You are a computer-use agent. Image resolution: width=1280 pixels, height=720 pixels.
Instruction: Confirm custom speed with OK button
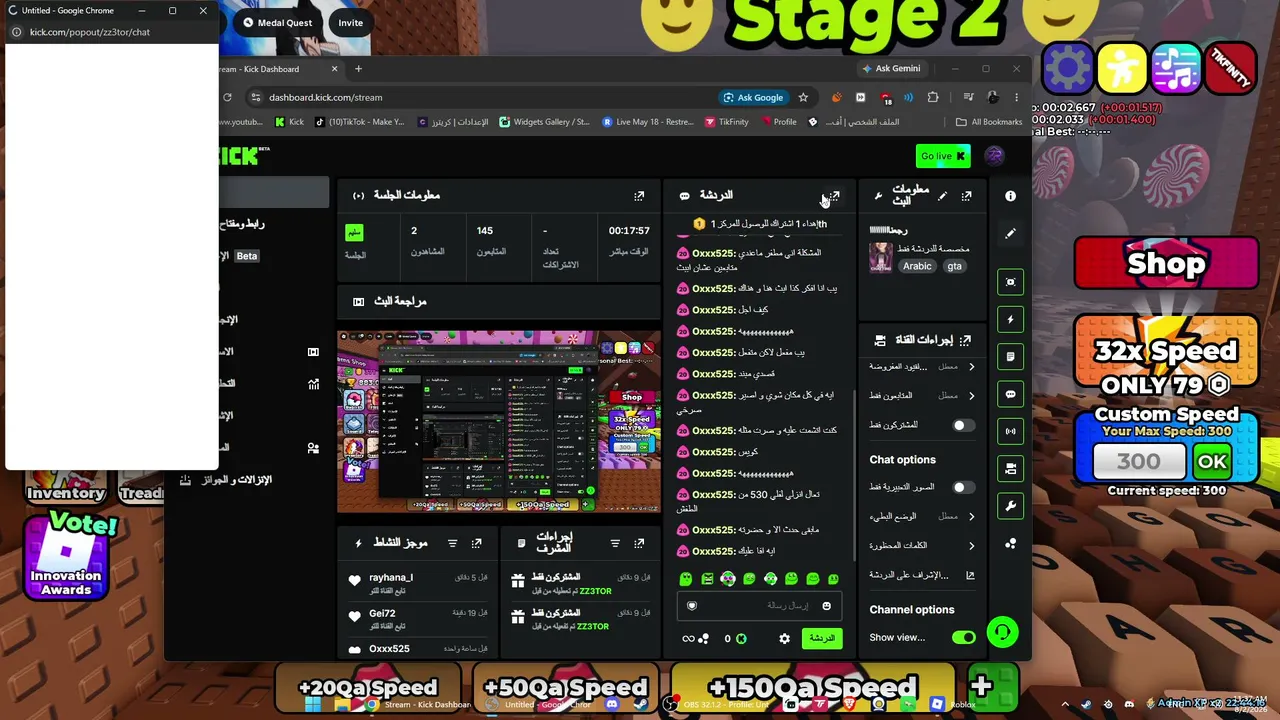click(1213, 462)
